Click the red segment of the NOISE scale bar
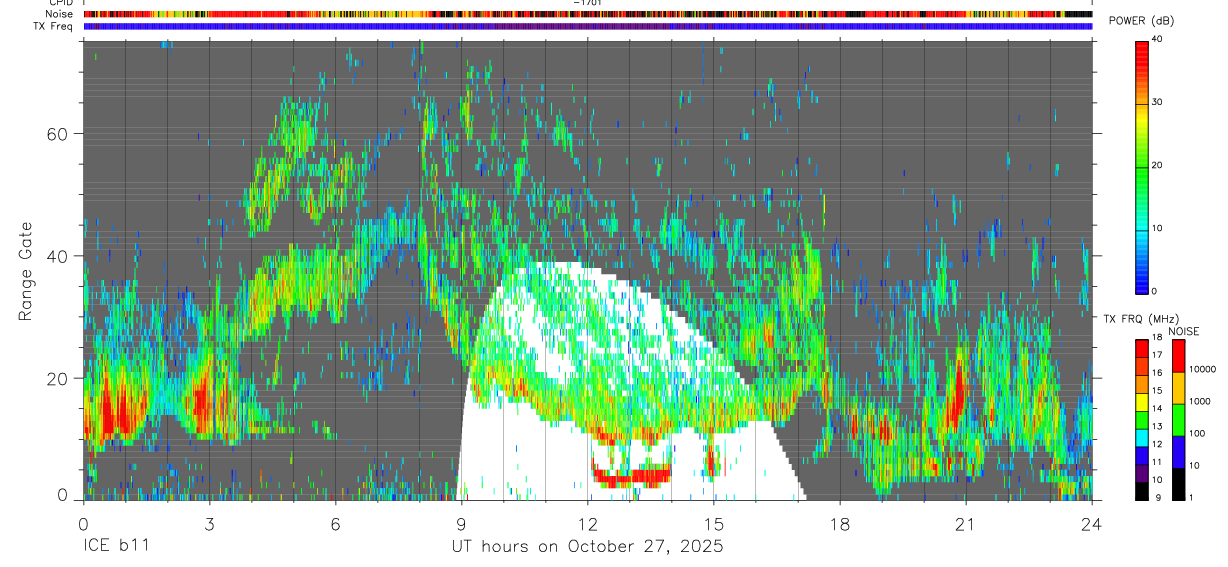This screenshot has height=567, width=1228. 1179,356
